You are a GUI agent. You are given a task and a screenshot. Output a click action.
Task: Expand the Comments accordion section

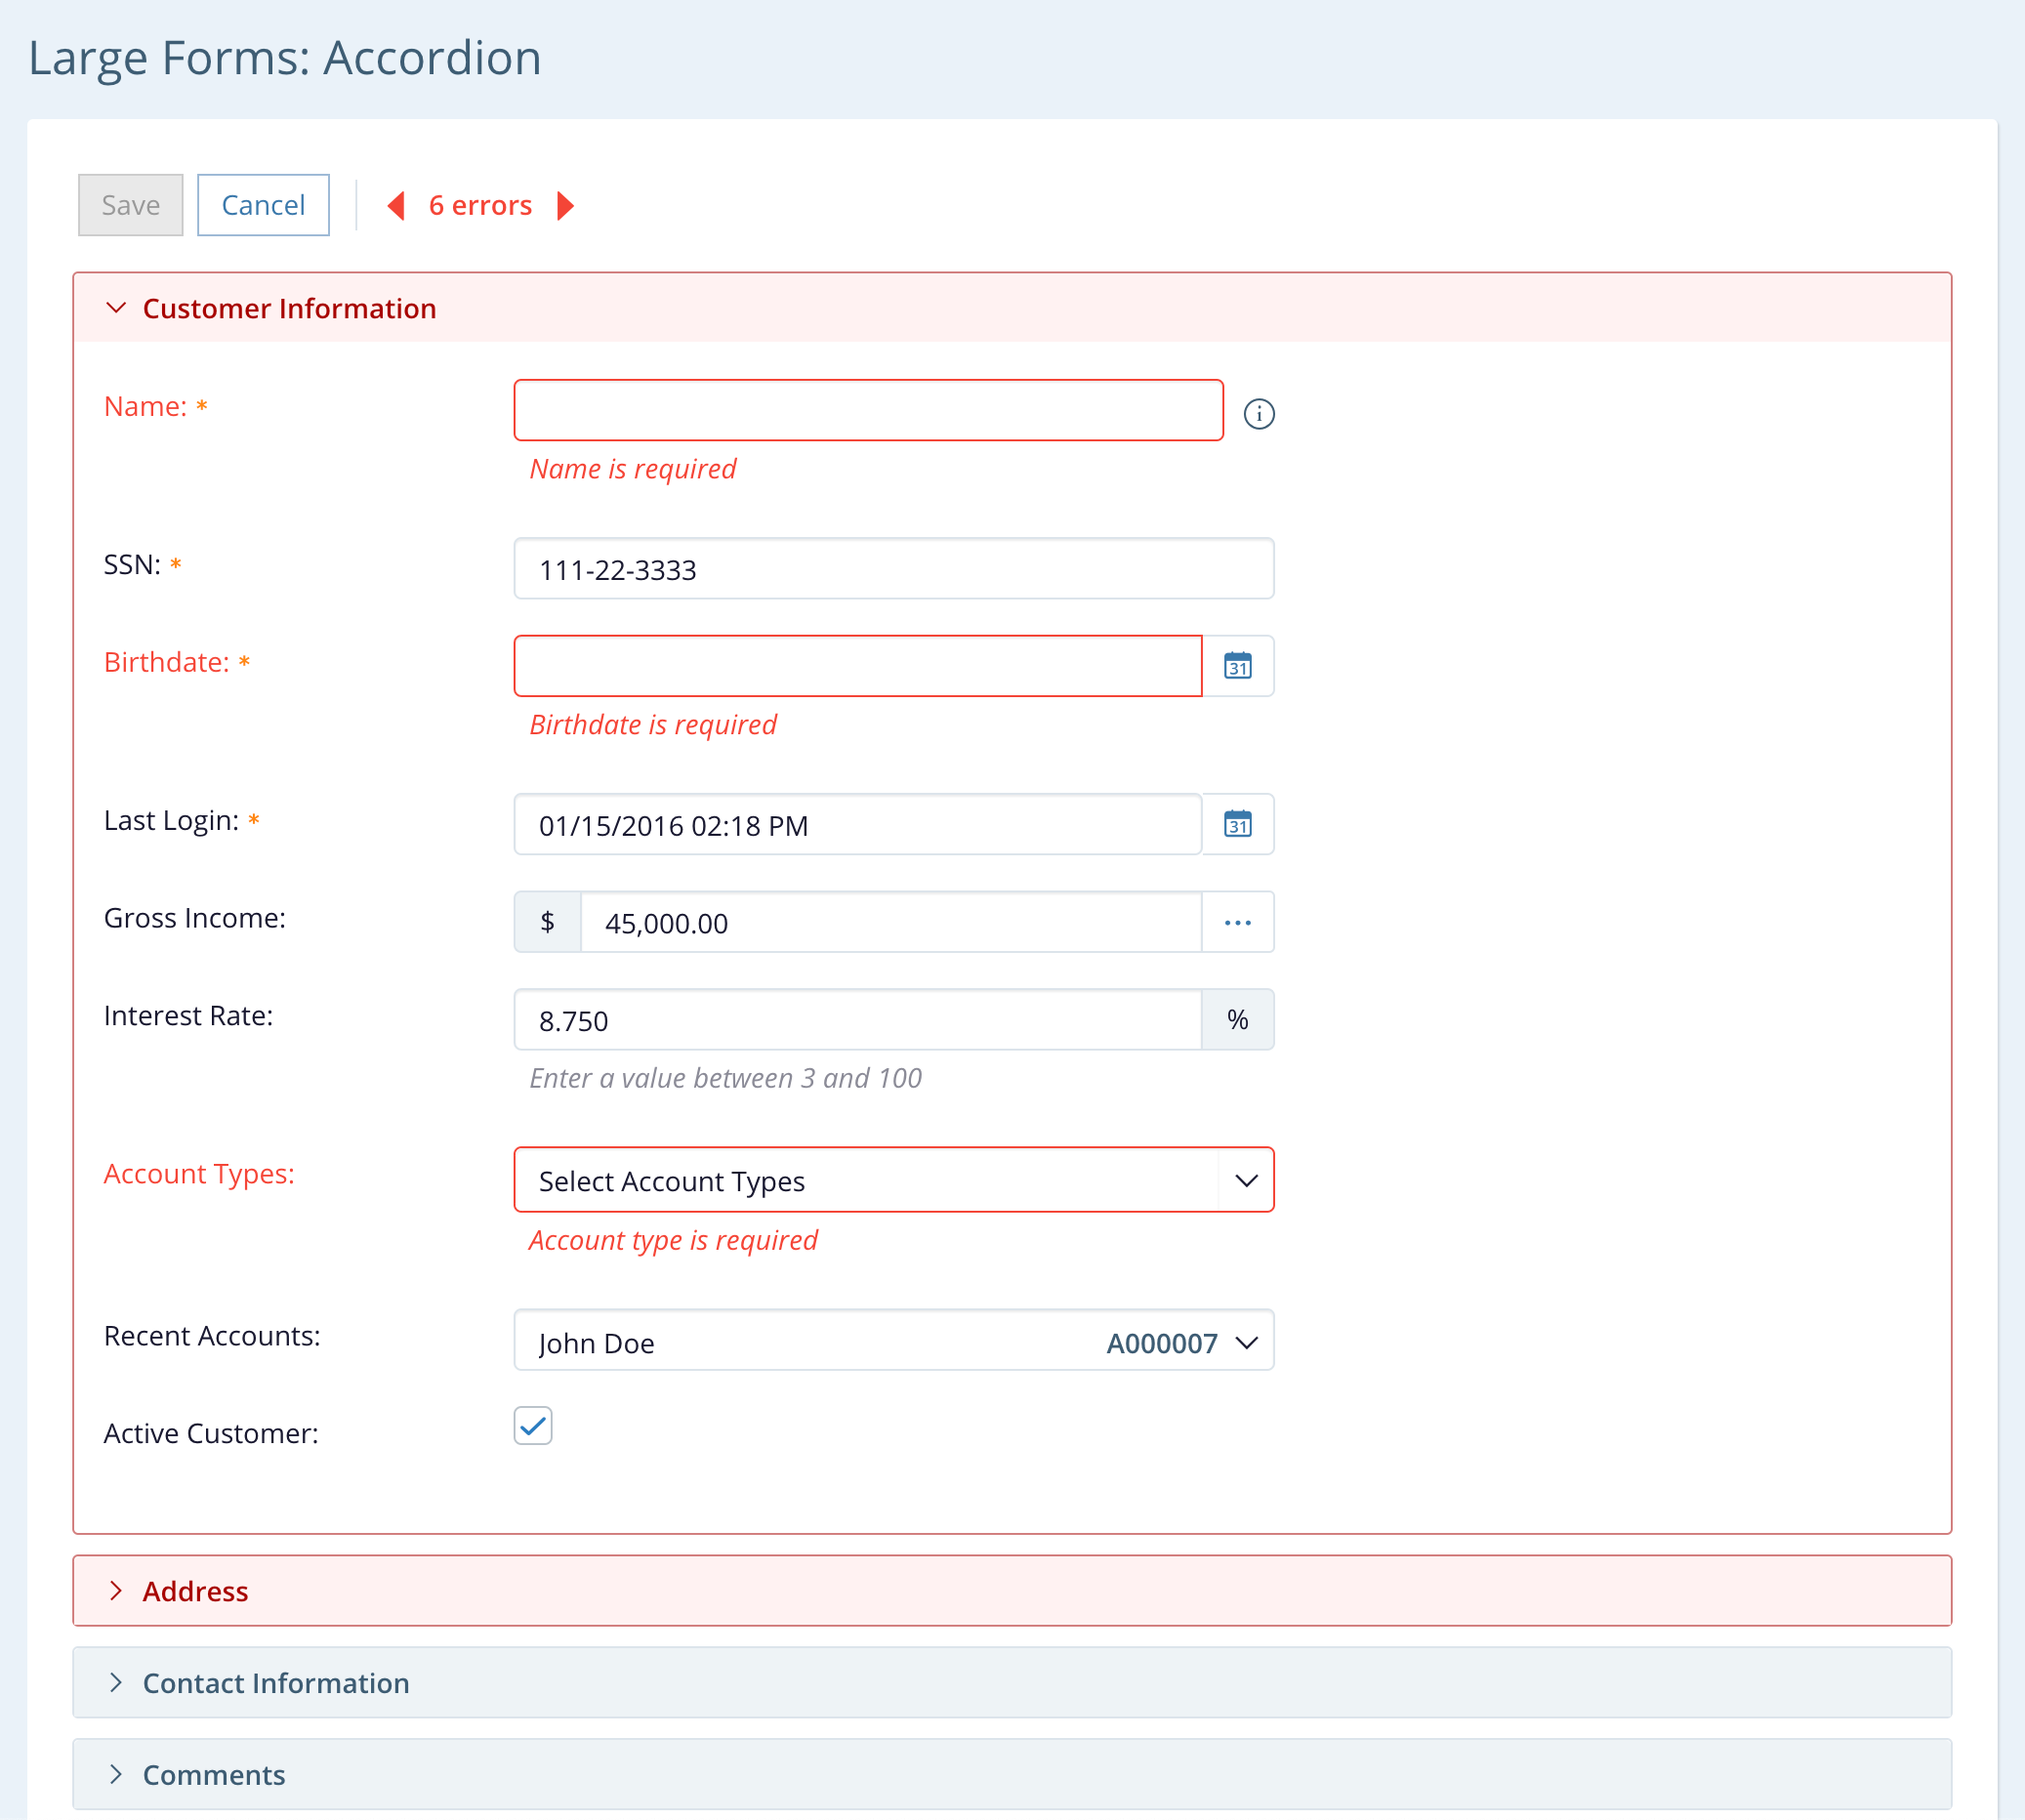point(214,1775)
